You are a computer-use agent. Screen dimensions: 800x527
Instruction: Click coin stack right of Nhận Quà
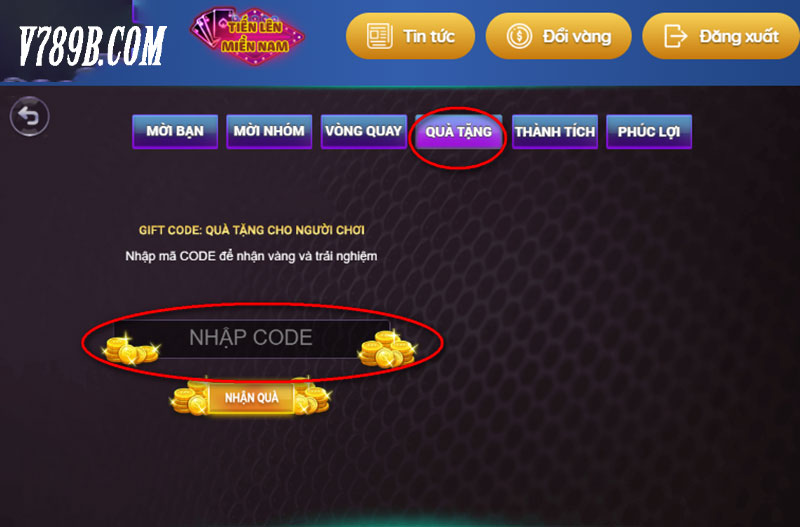point(312,396)
